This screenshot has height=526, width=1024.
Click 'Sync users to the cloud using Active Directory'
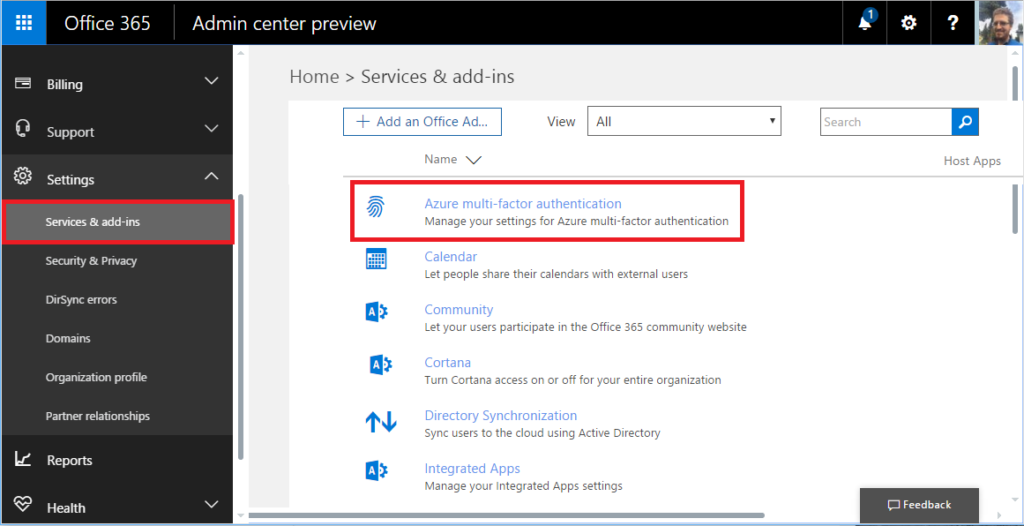[542, 433]
